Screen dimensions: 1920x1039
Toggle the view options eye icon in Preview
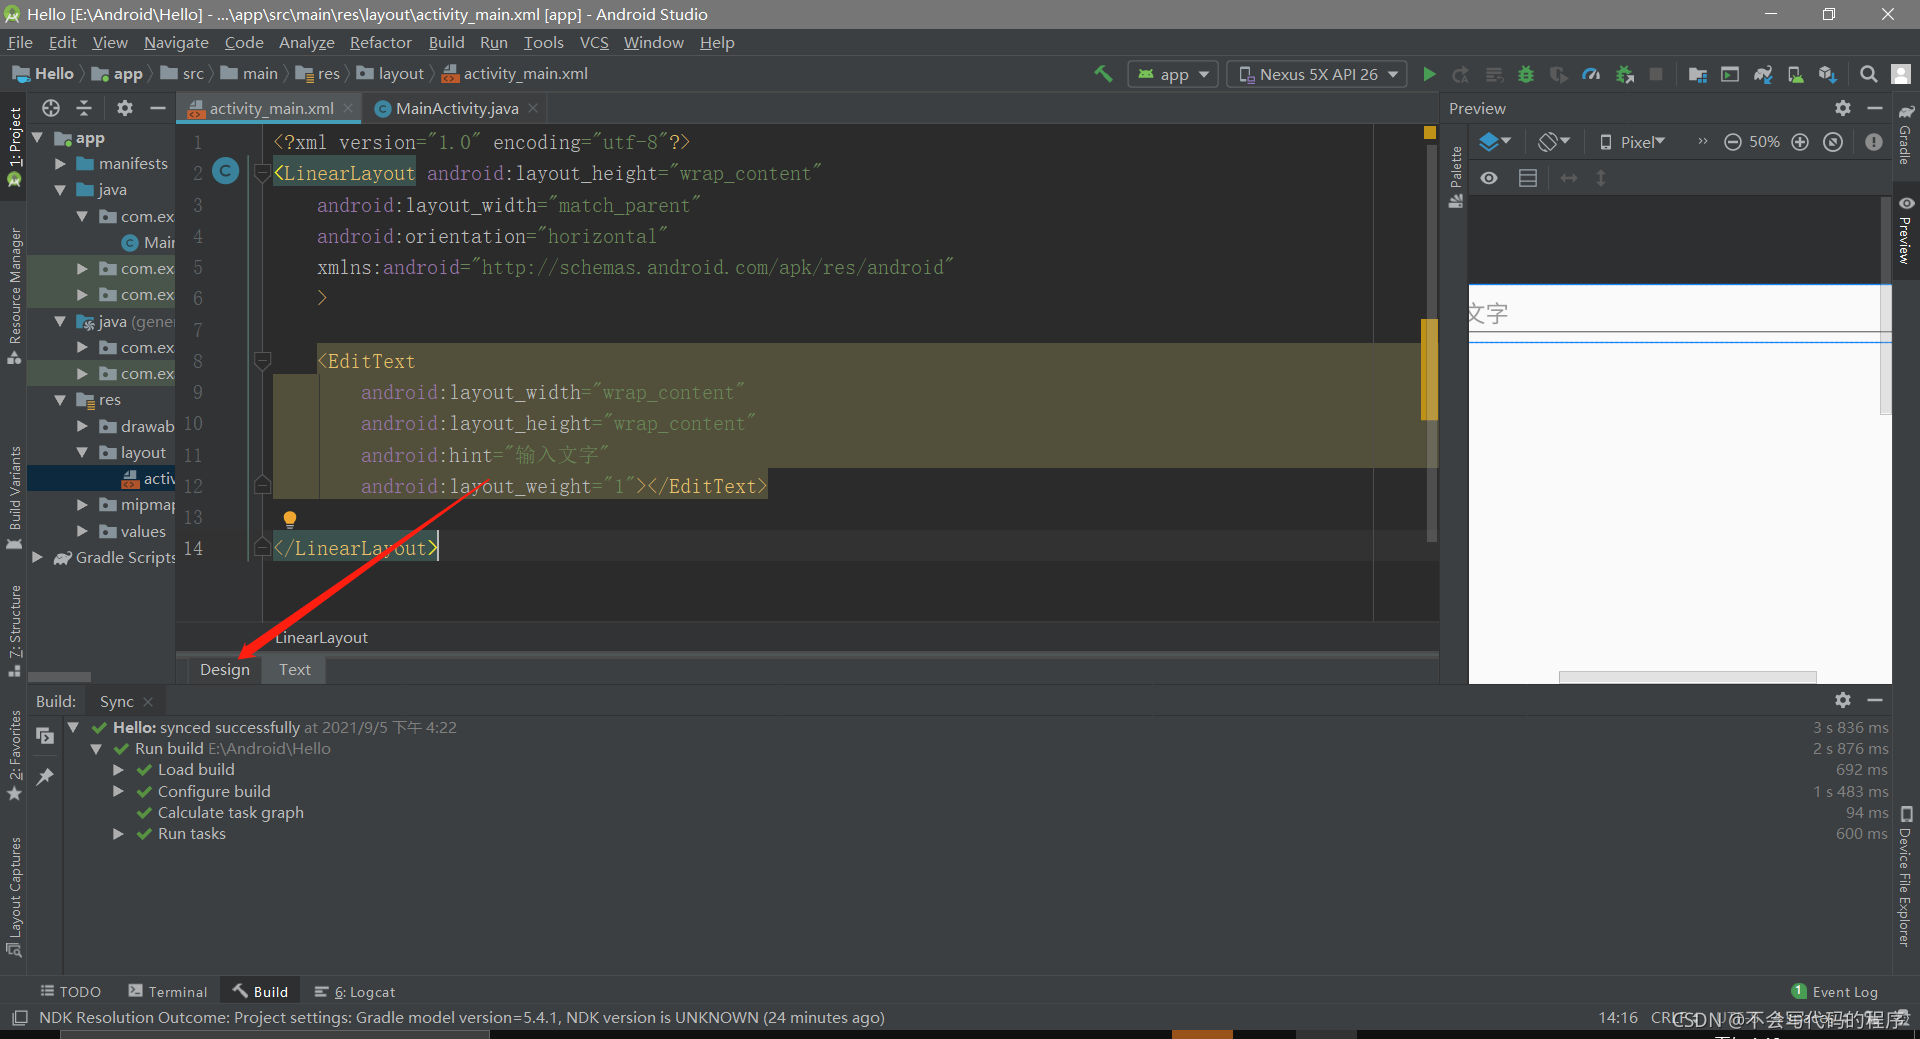1489,178
